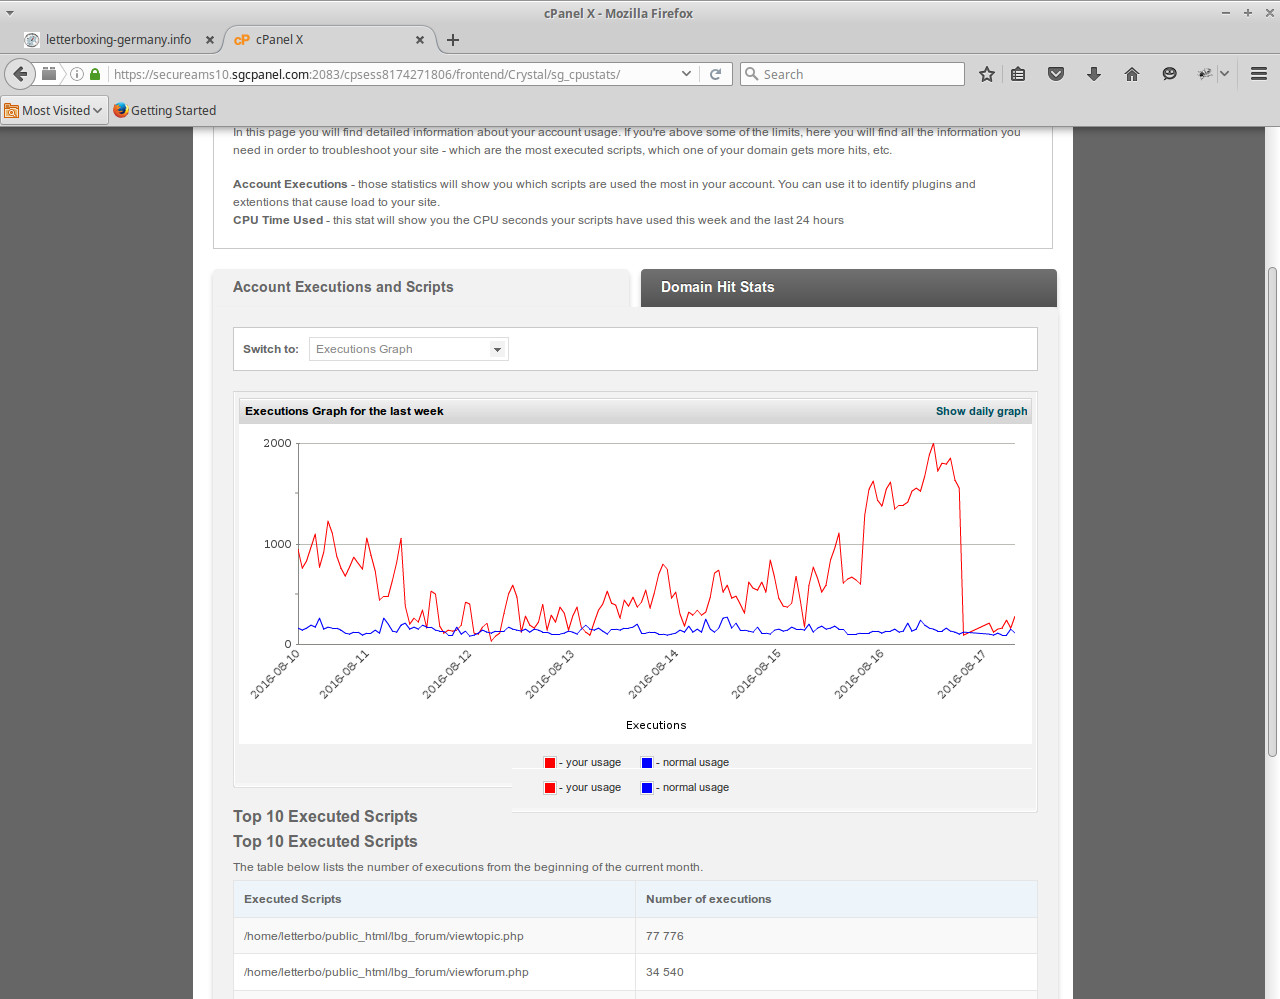
Task: Open a new browser tab
Action: click(453, 40)
